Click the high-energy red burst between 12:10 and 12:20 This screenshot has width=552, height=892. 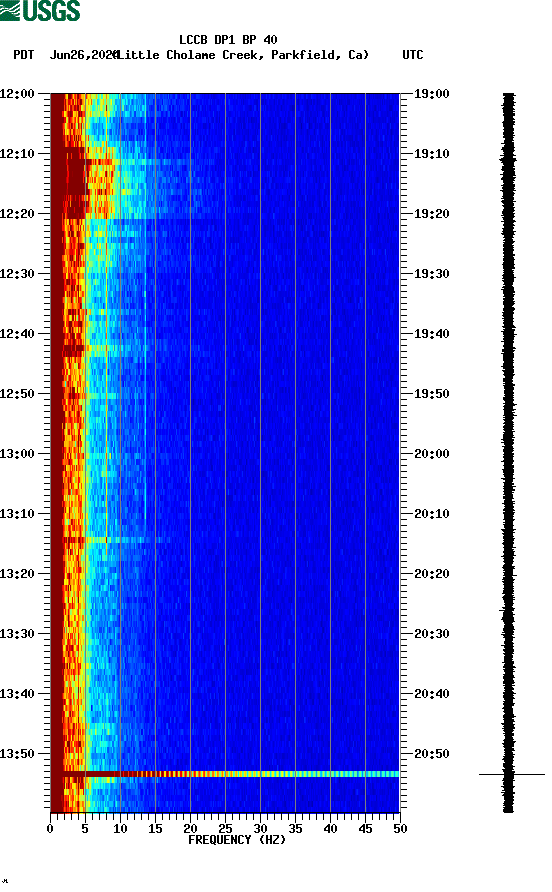point(75,183)
